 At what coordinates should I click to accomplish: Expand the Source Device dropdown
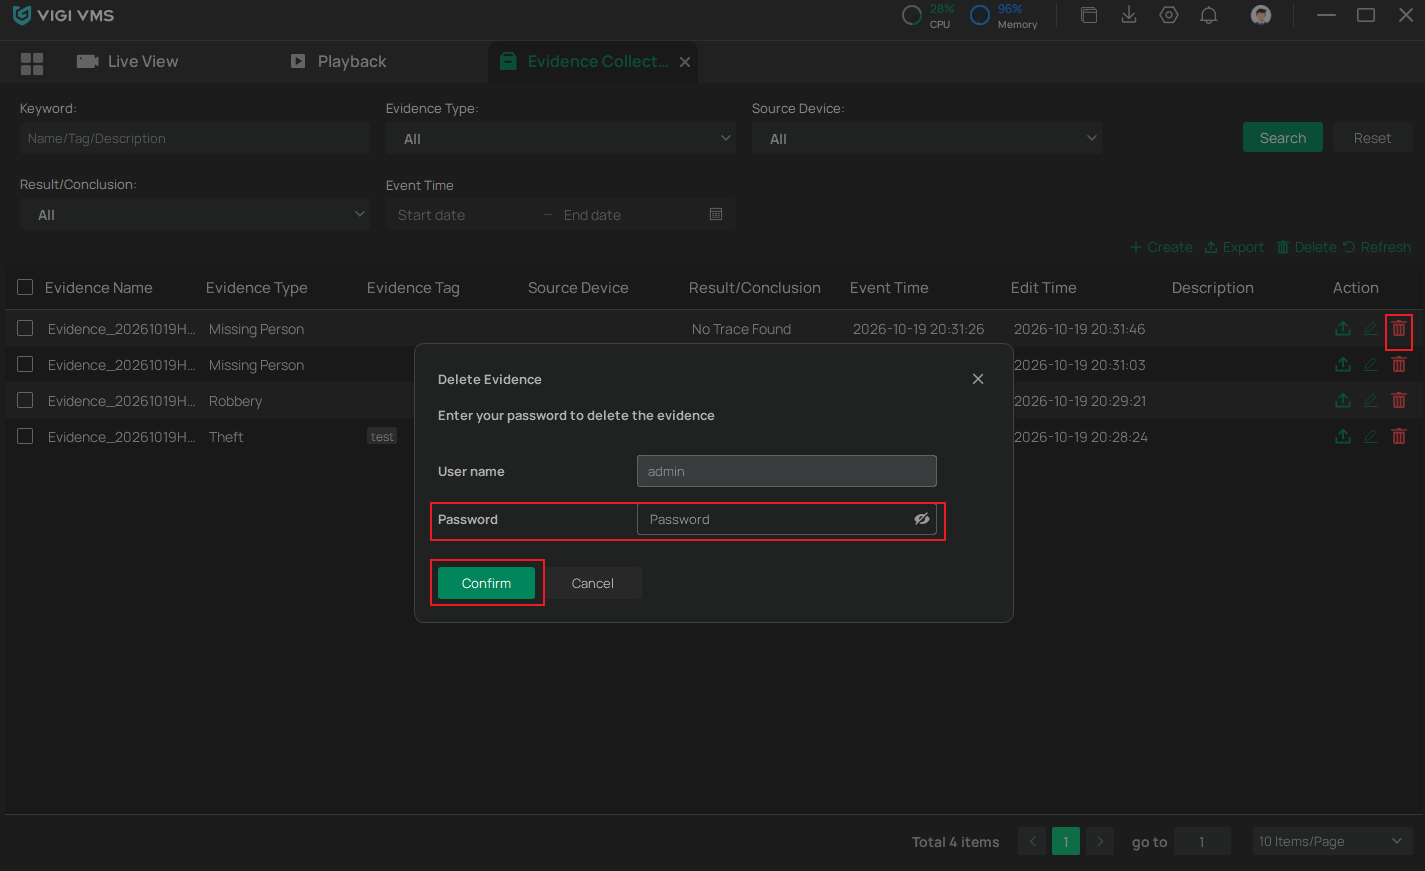coord(927,139)
